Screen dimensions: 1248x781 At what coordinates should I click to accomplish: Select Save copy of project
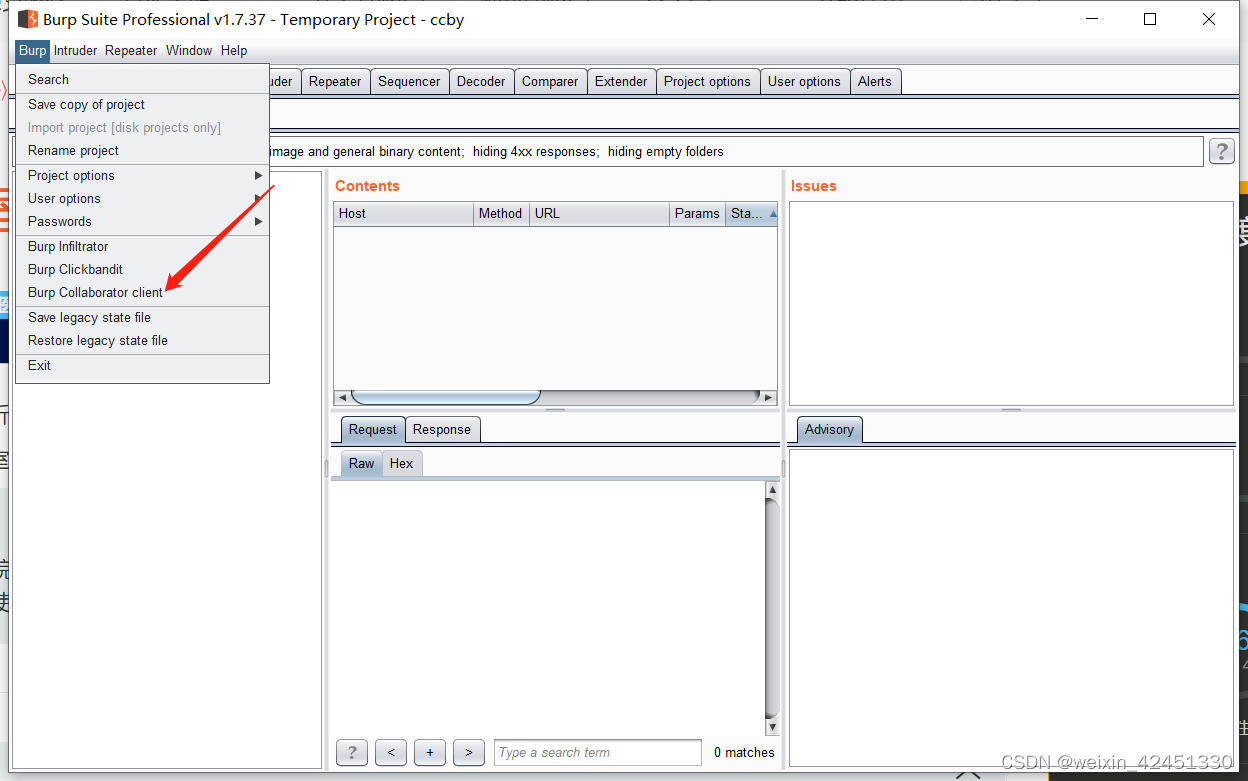click(x=142, y=104)
